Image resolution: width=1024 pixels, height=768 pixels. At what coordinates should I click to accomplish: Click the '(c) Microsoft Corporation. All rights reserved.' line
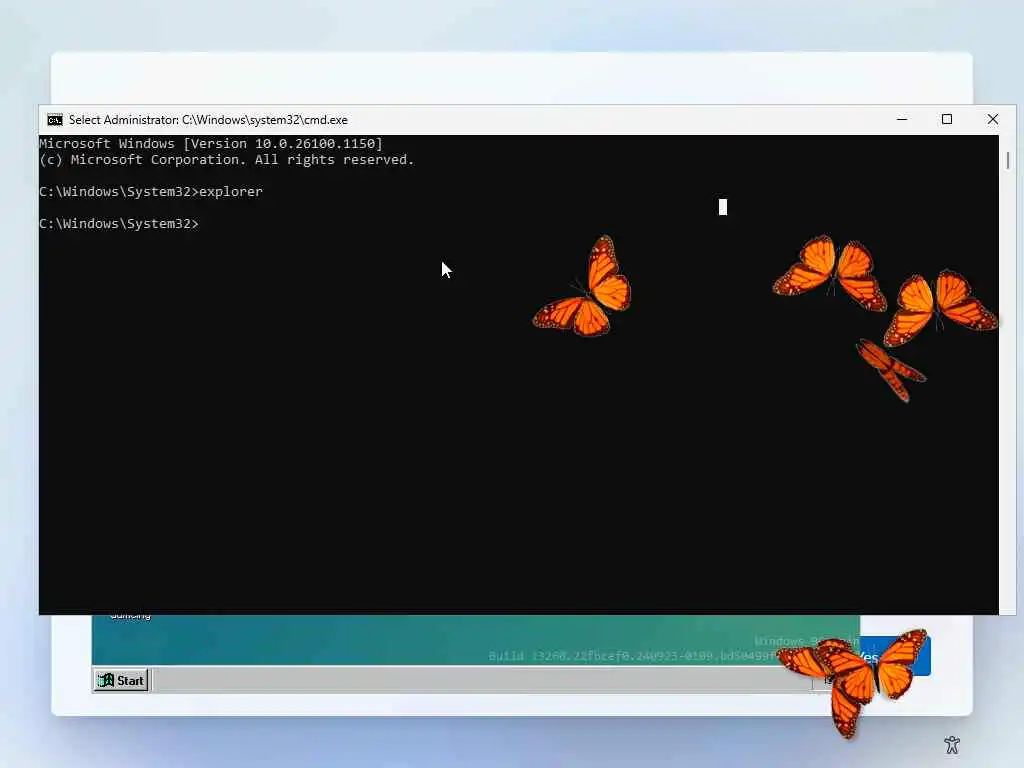(x=227, y=159)
